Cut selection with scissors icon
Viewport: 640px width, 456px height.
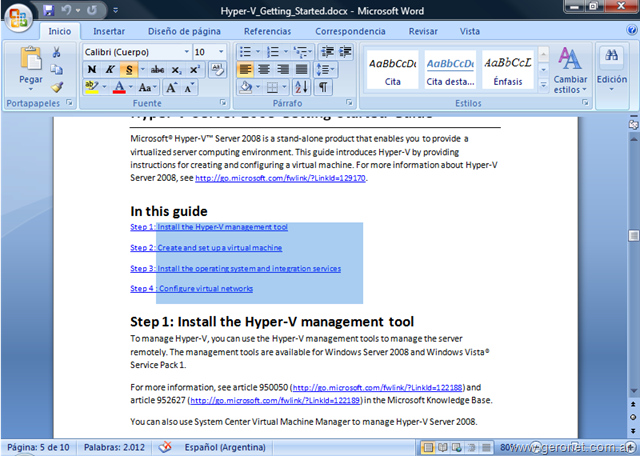(56, 52)
